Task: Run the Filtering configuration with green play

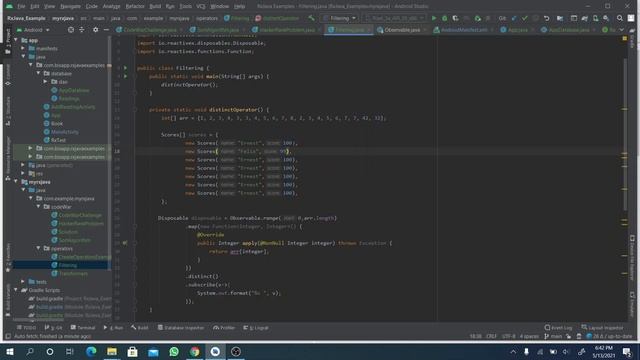Action: click(434, 18)
